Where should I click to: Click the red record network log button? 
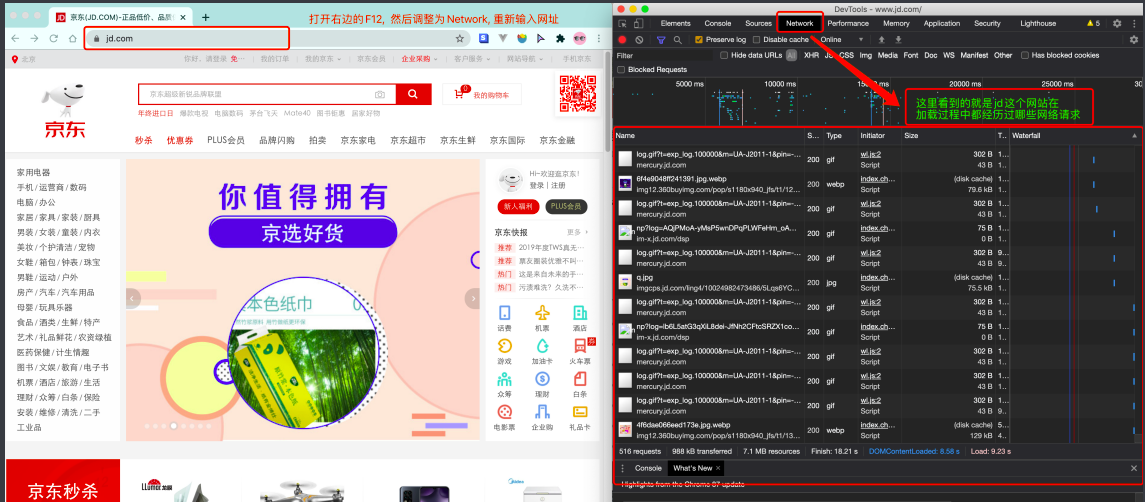pos(623,39)
